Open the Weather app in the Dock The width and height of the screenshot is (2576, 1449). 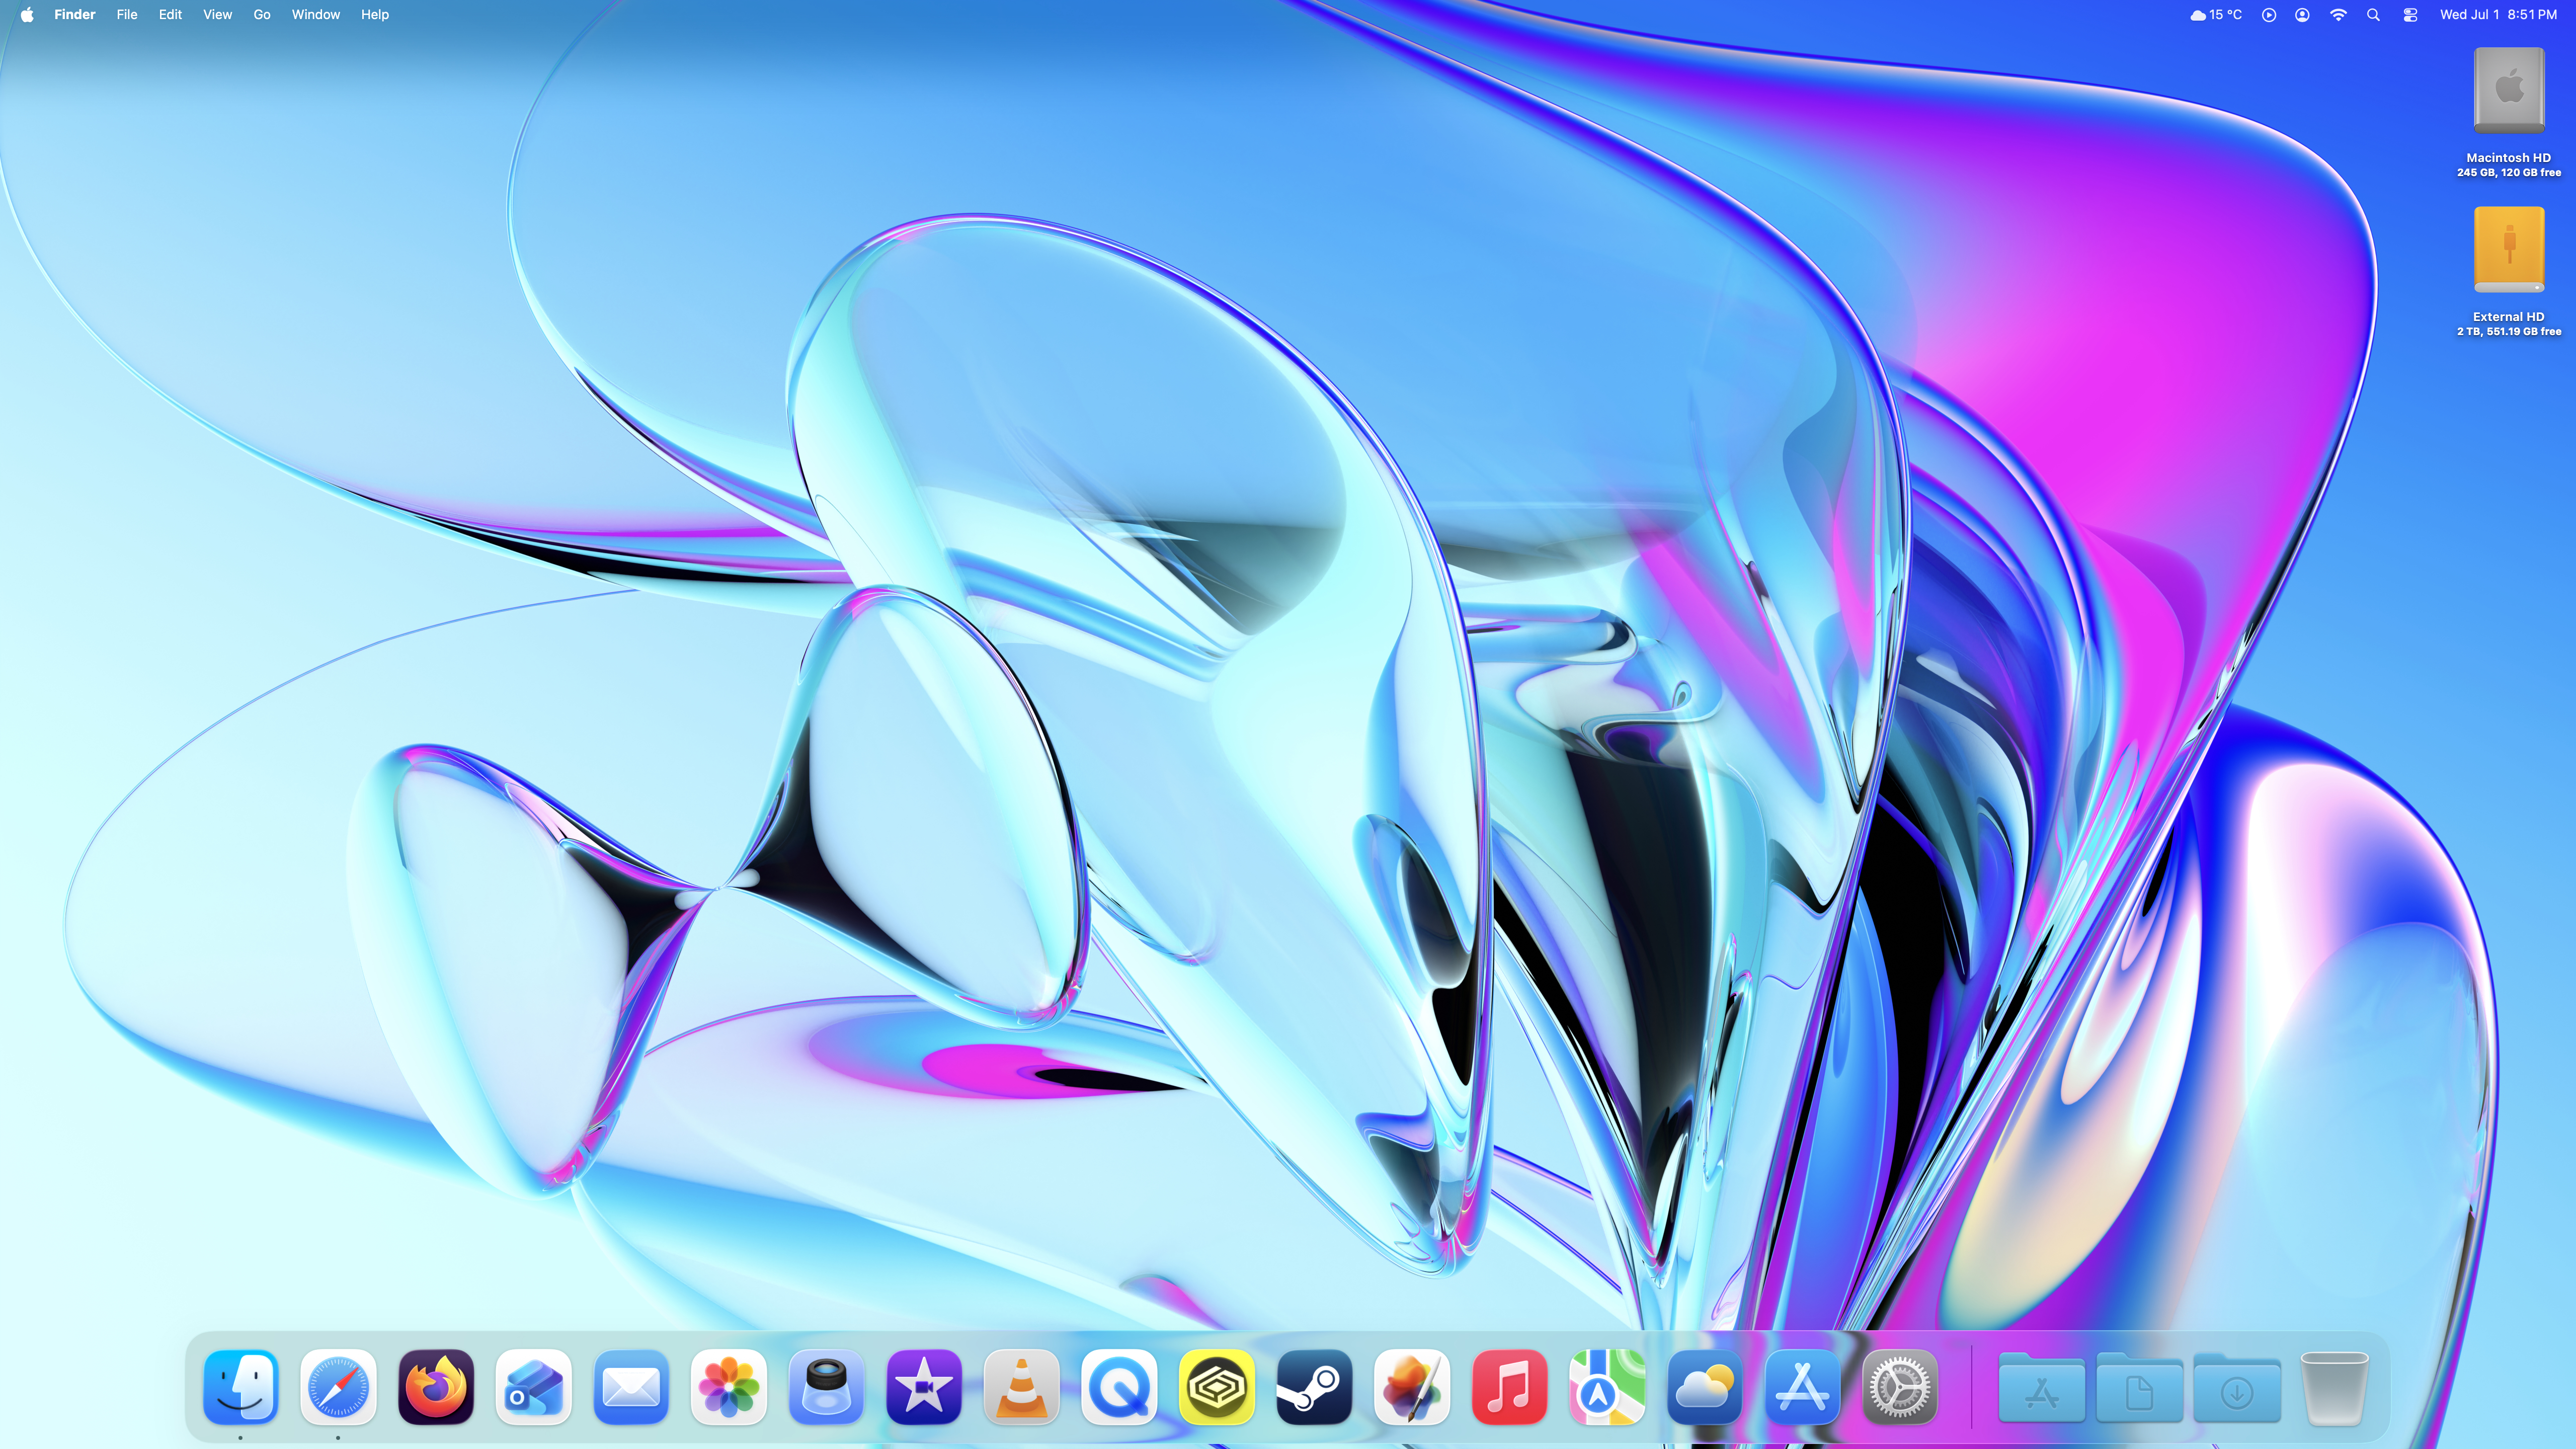(x=1705, y=1387)
